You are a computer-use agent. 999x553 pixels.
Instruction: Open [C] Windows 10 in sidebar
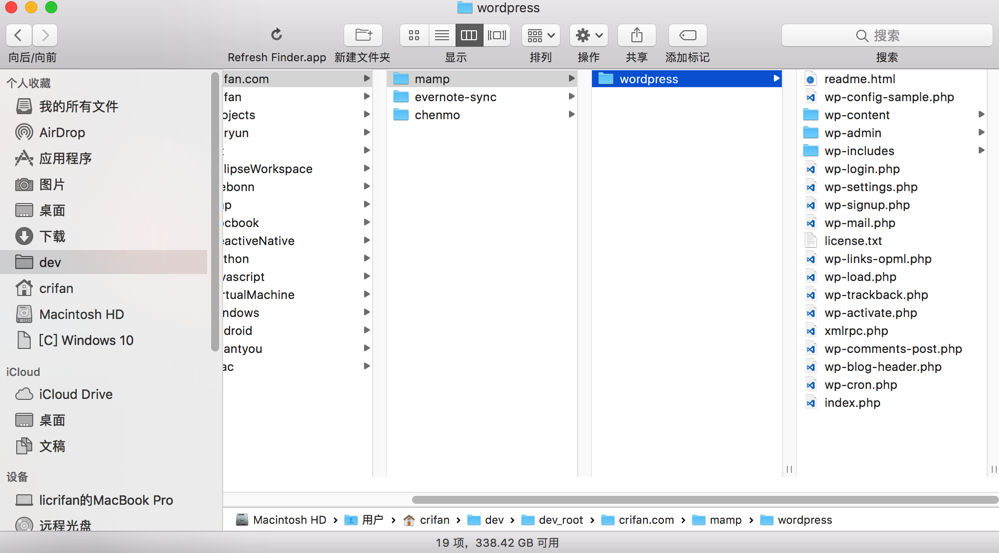point(86,340)
